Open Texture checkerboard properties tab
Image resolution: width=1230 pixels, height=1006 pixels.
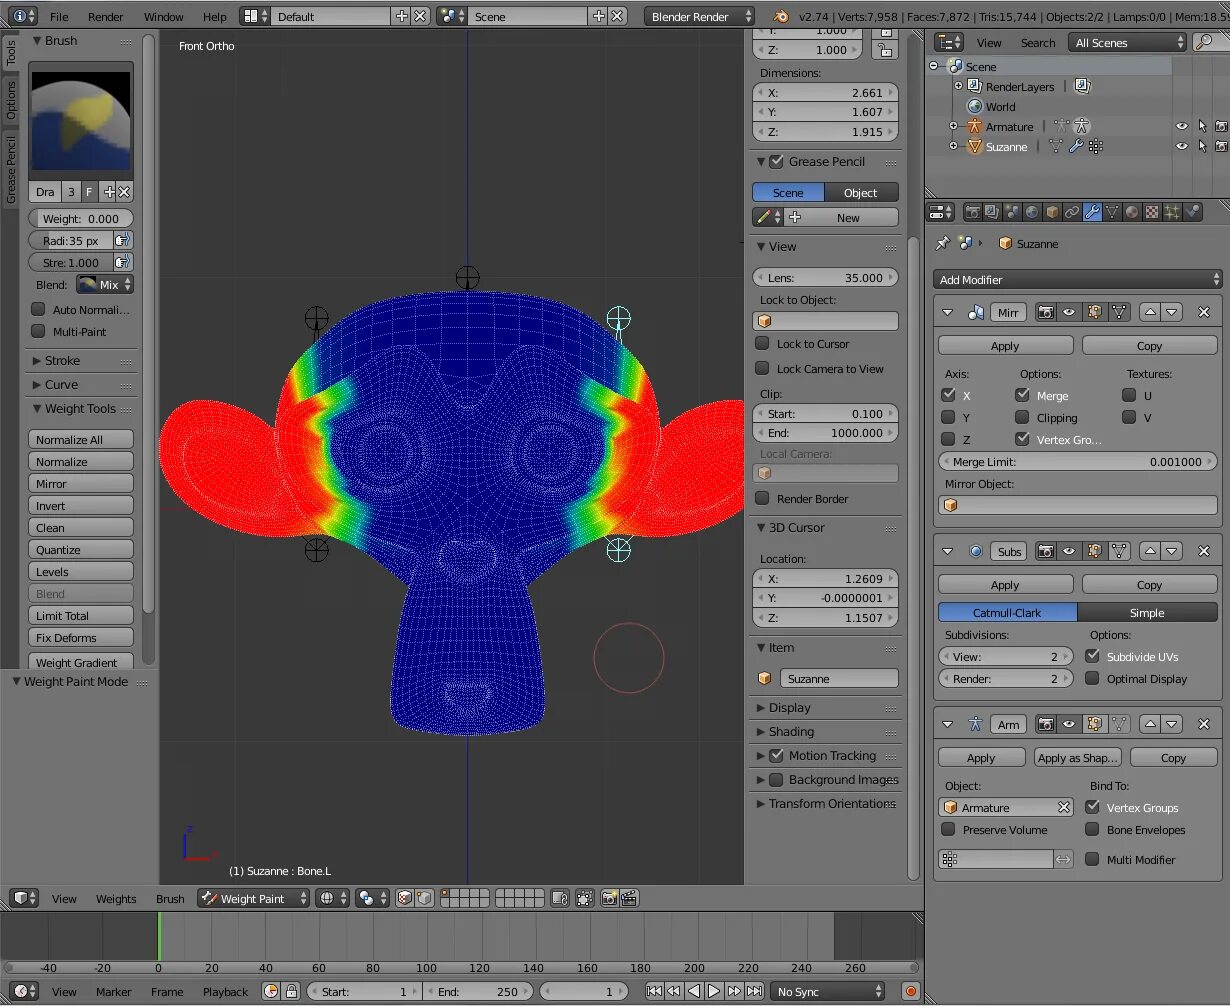(x=1152, y=212)
